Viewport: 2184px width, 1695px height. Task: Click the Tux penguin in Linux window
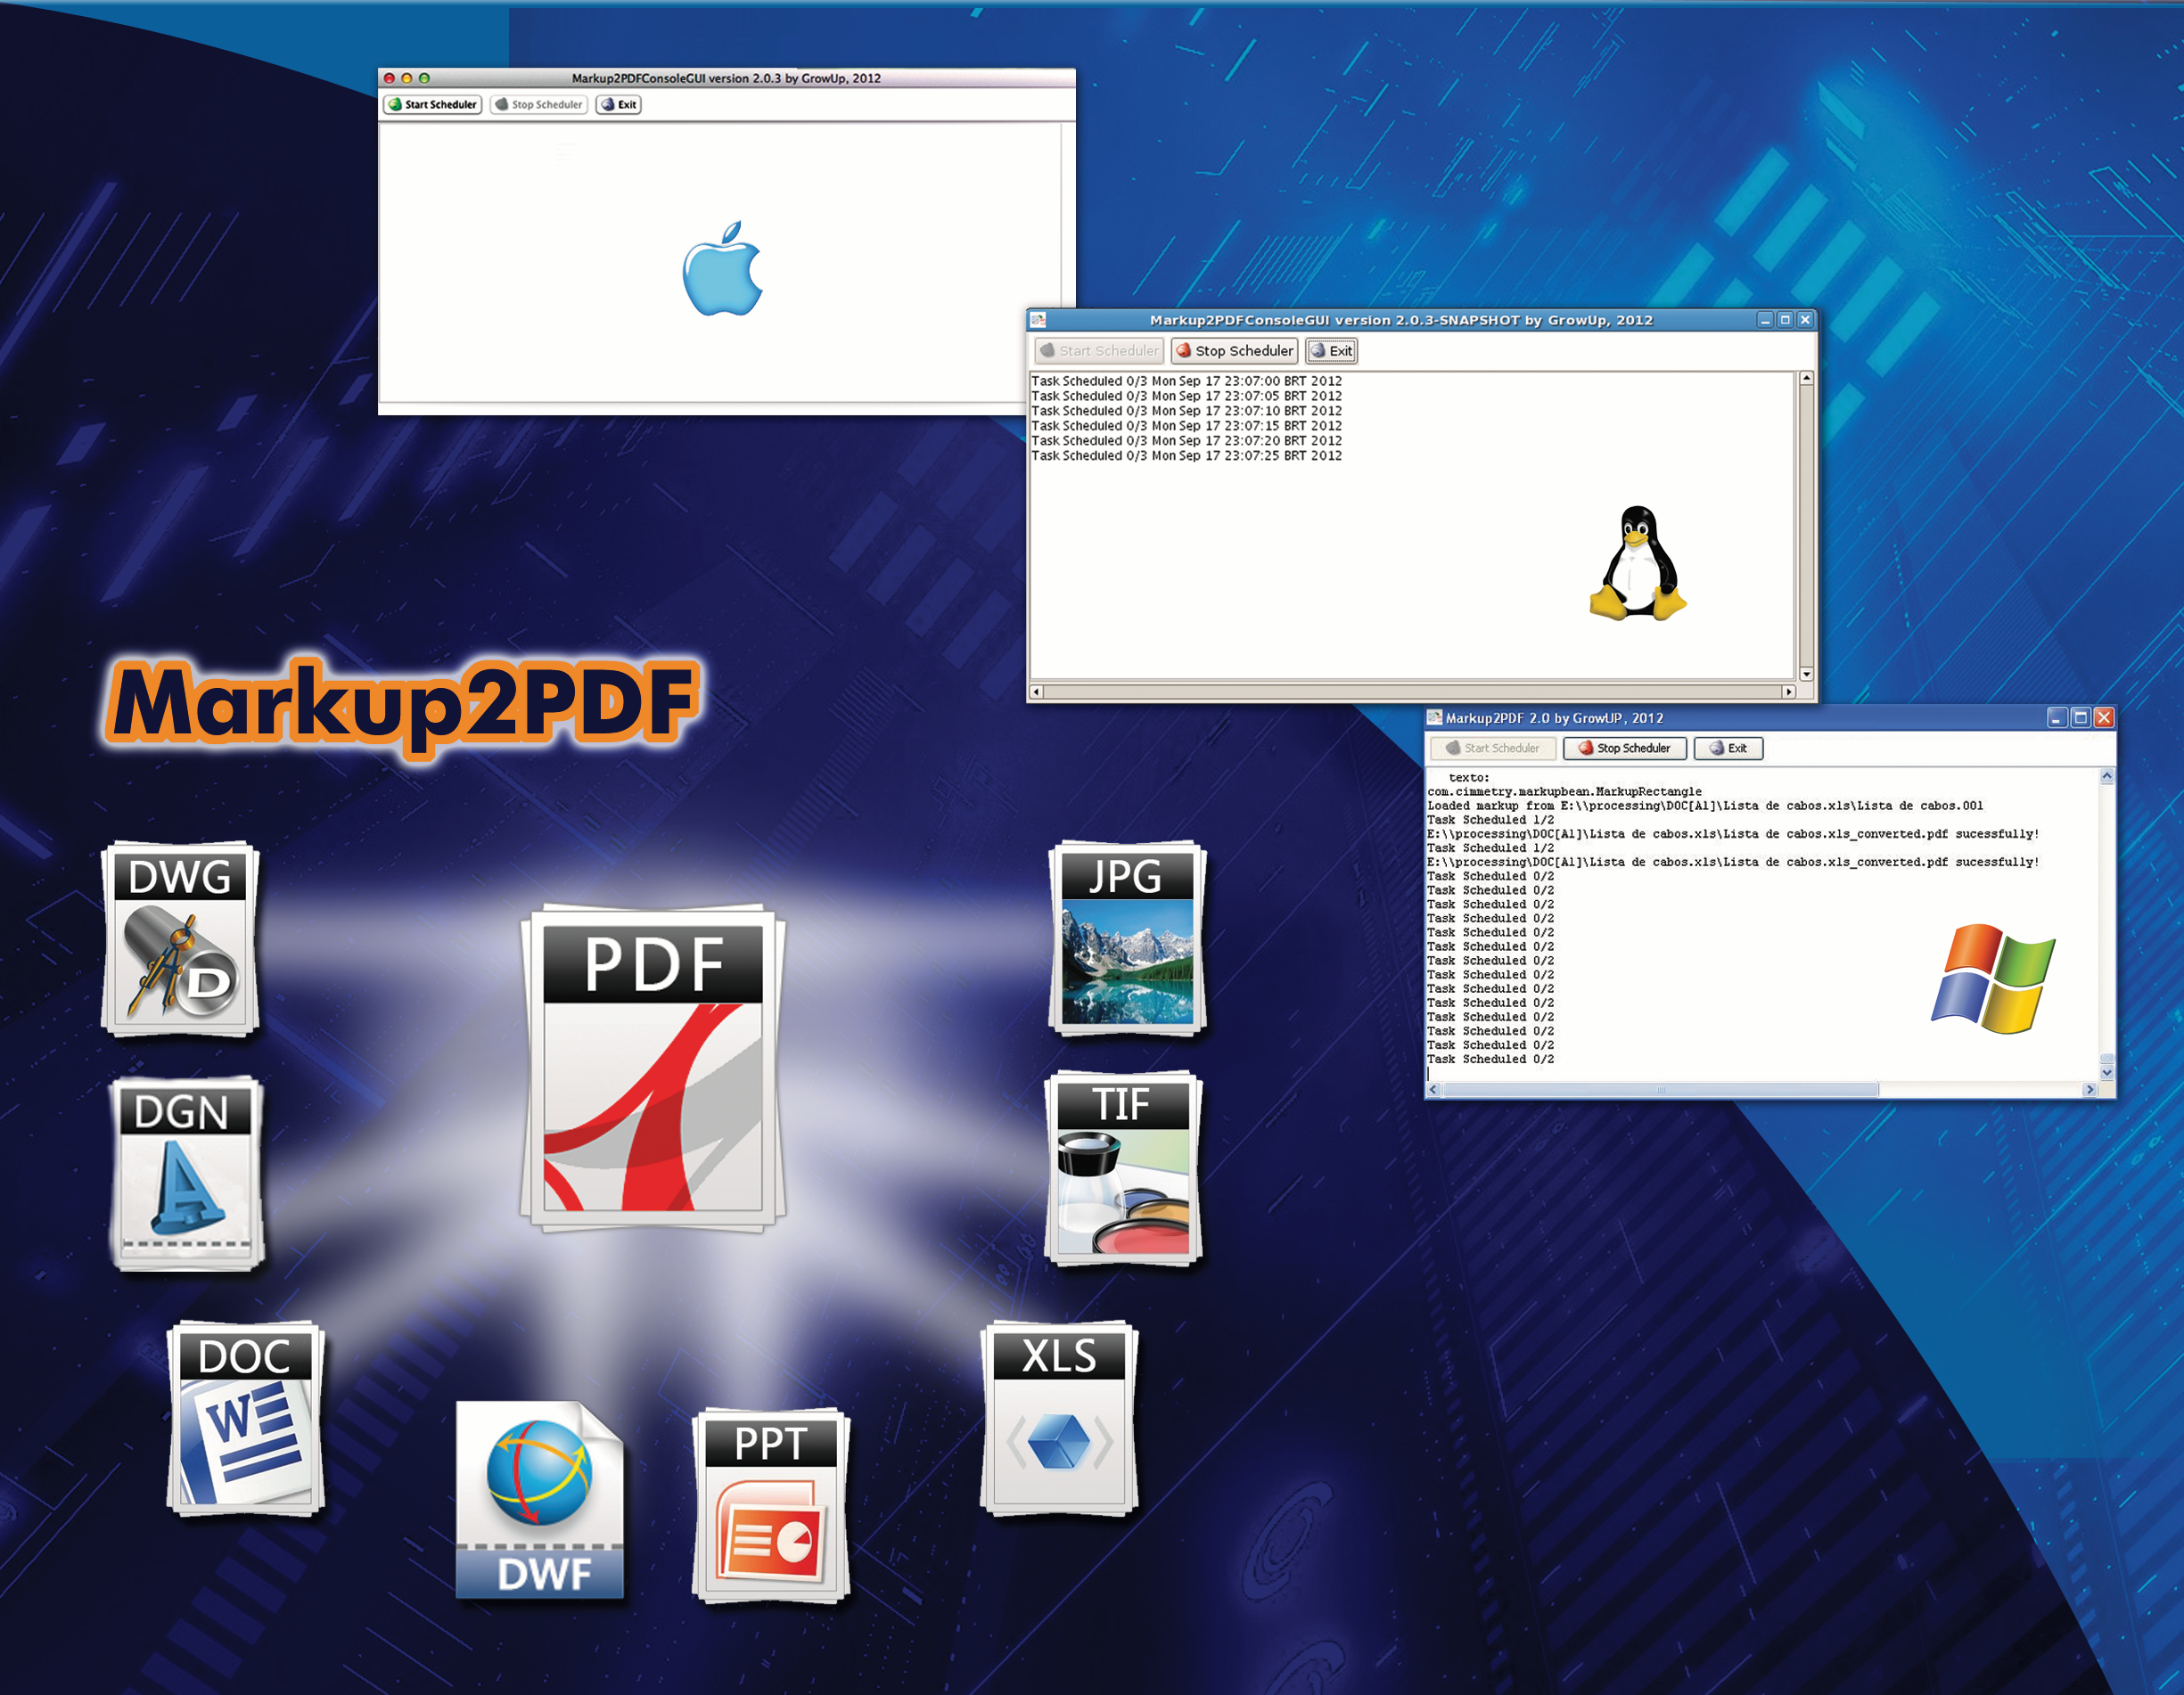[x=1638, y=563]
